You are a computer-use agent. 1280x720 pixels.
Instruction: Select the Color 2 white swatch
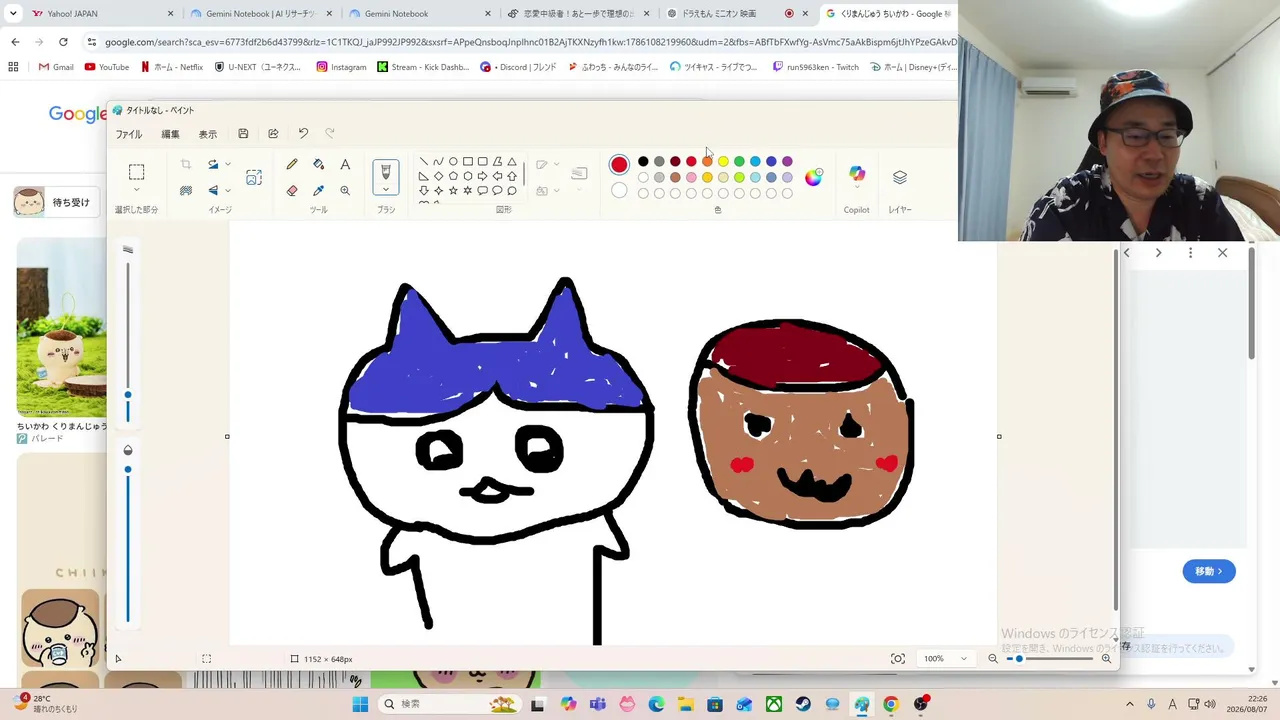[x=619, y=190]
